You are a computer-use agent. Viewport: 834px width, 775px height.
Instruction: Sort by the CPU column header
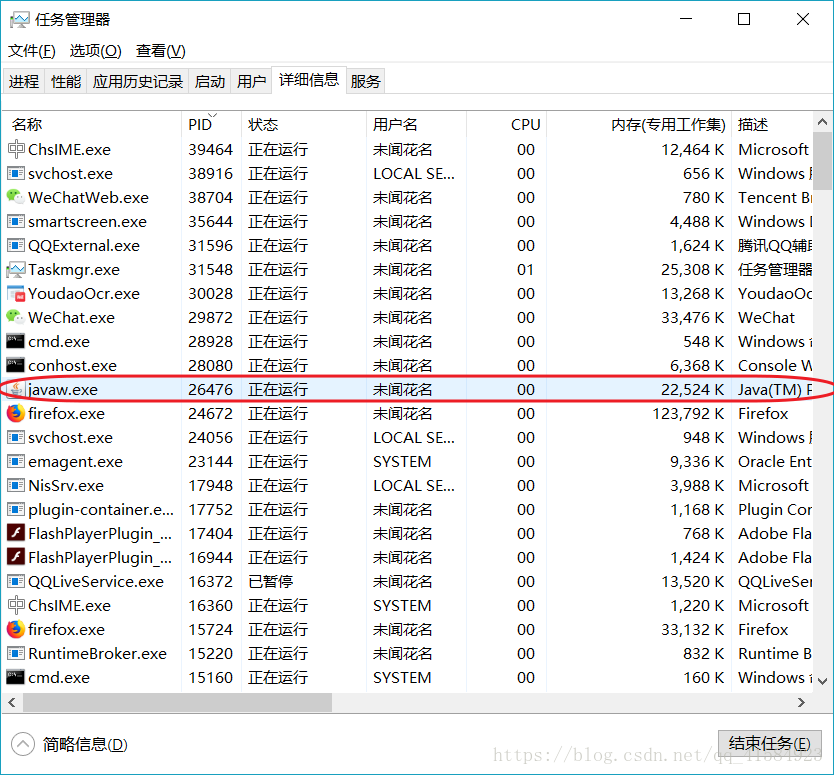(507, 124)
